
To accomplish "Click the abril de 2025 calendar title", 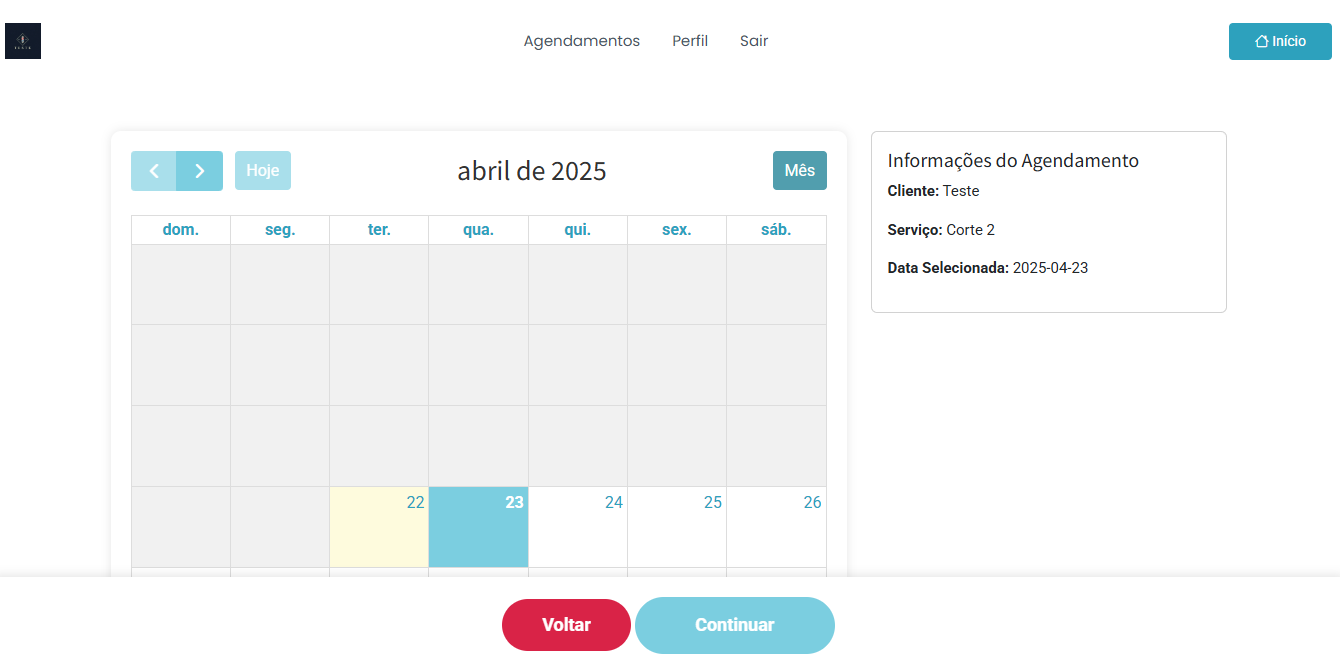I will click(532, 171).
